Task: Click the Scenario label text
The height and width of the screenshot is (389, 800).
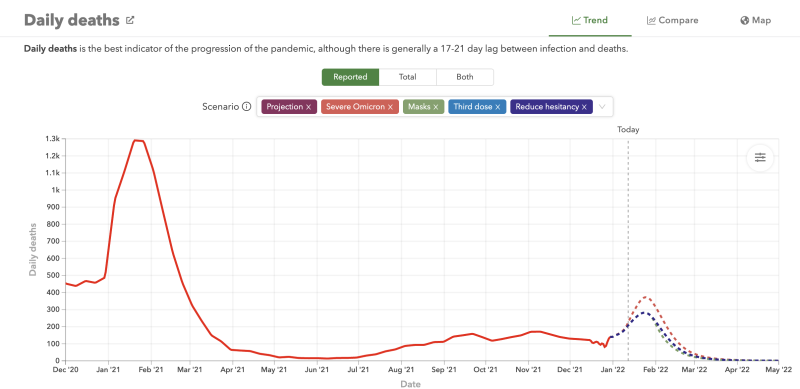Action: tap(220, 107)
